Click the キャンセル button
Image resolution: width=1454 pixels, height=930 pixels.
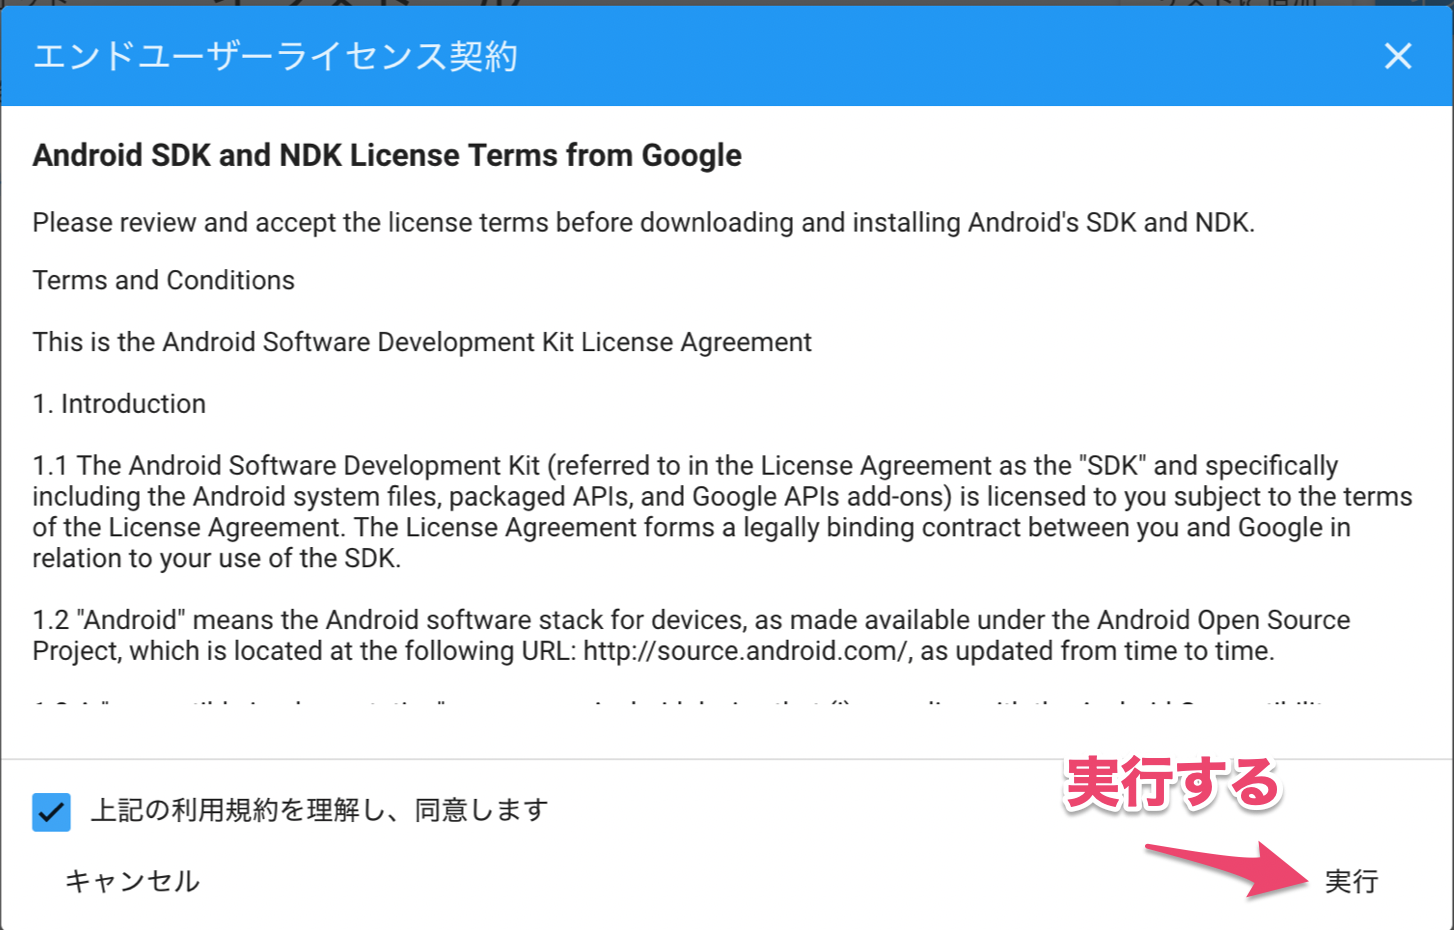pos(132,881)
